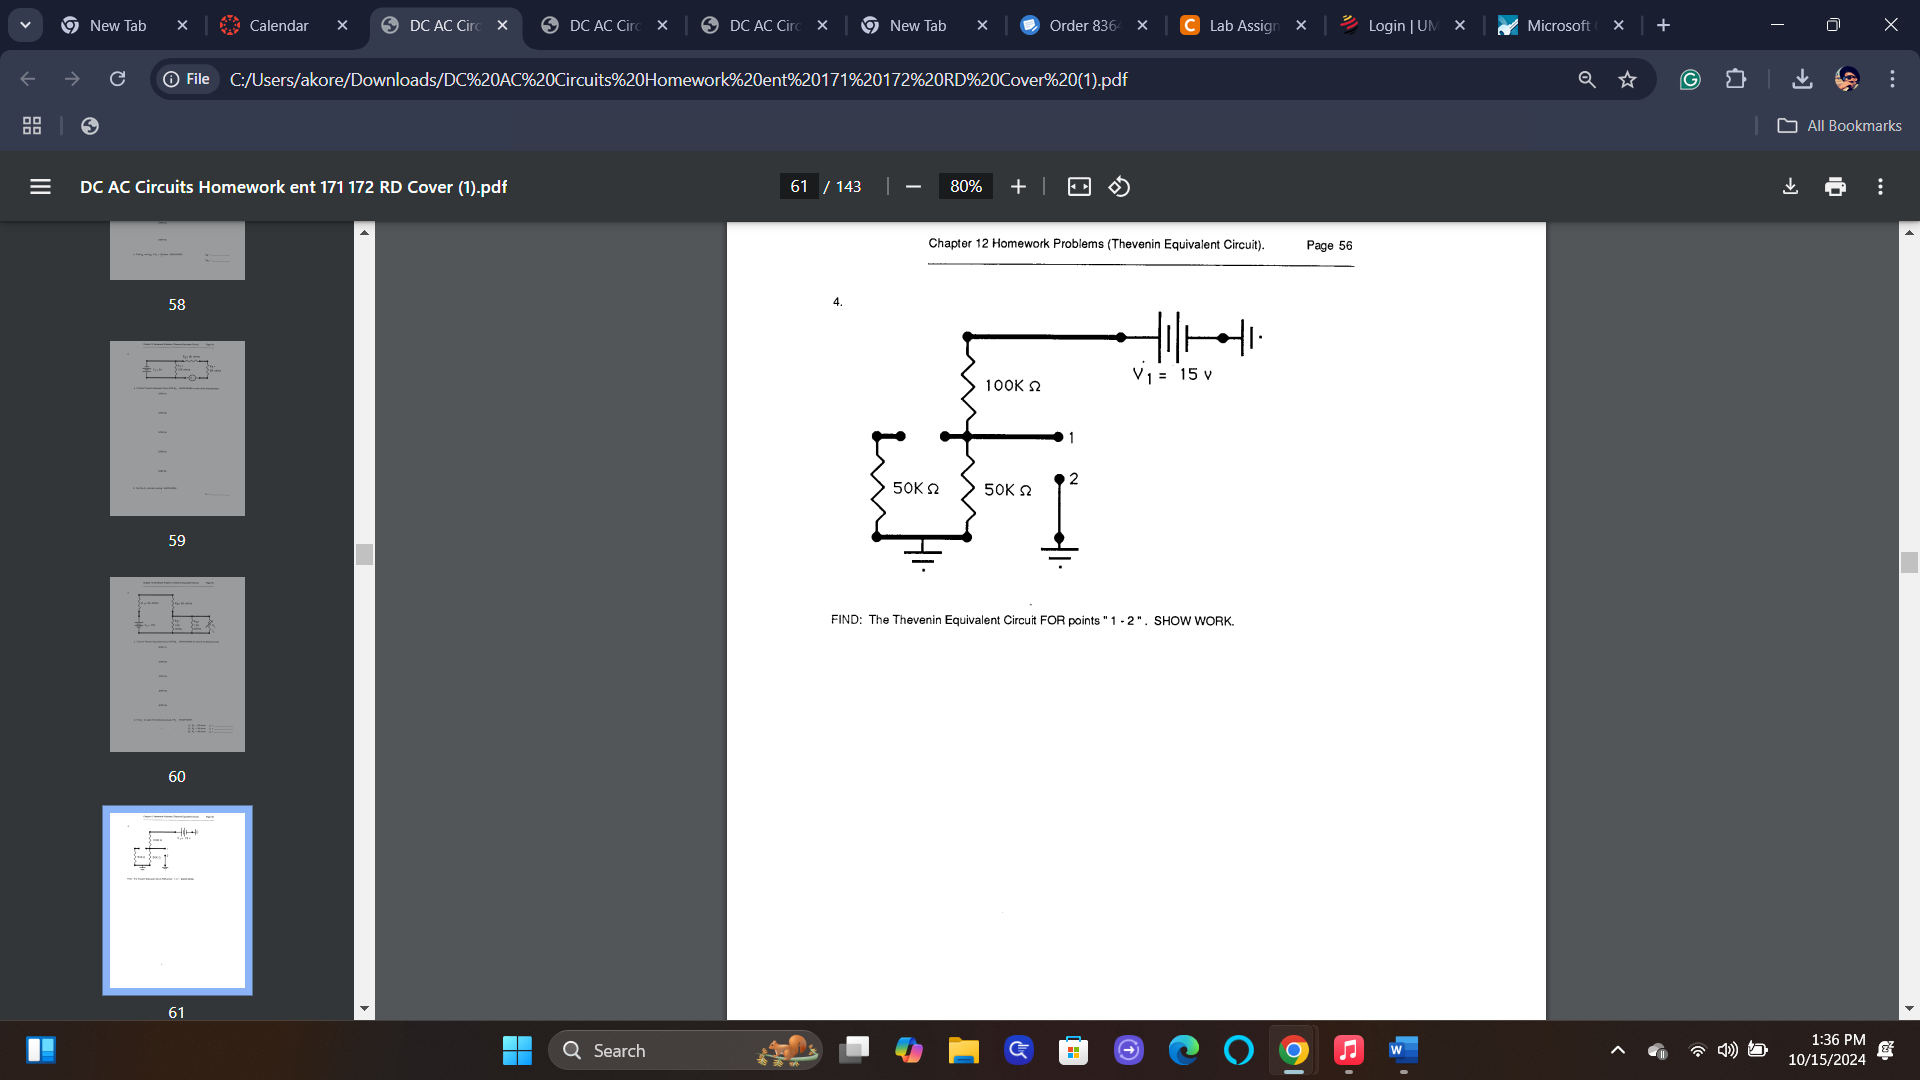
Task: Switch to the Lab Assignments tab
Action: pyautogui.click(x=1240, y=25)
